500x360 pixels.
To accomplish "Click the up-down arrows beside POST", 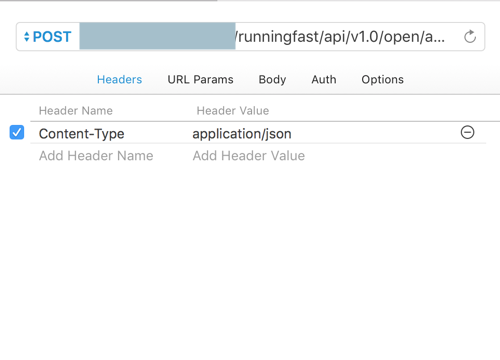I will [27, 37].
